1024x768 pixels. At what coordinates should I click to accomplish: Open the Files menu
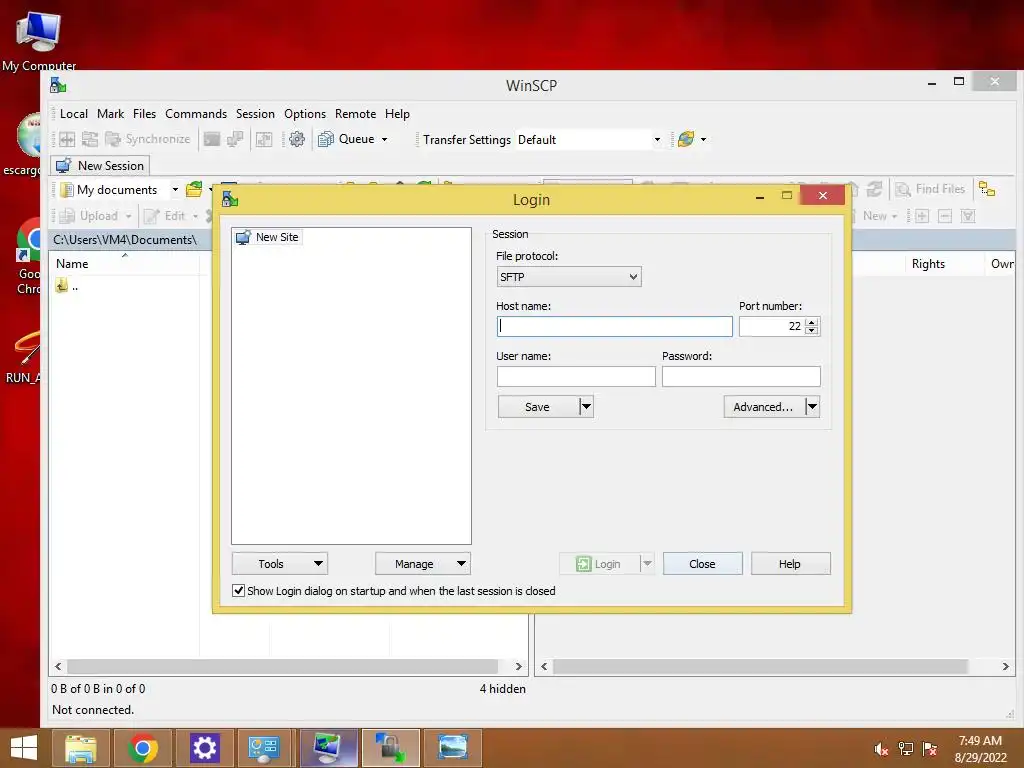tap(144, 114)
